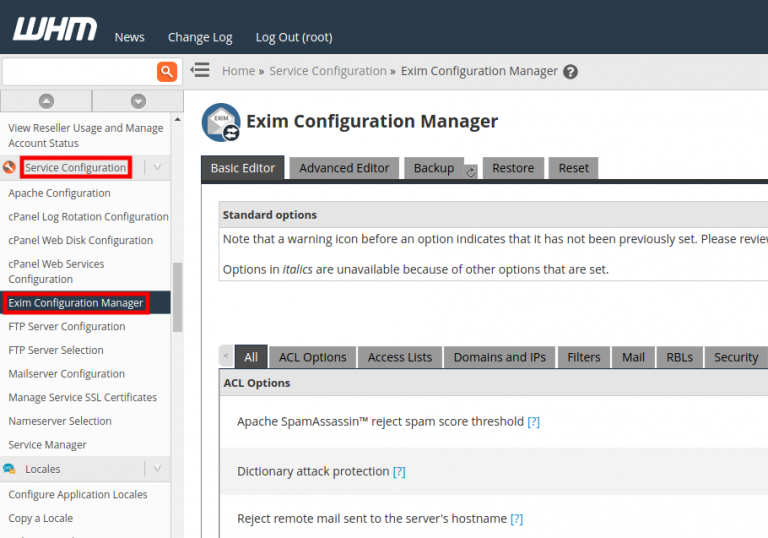This screenshot has height=538, width=768.
Task: Open Mailserver Configuration
Action: [66, 373]
